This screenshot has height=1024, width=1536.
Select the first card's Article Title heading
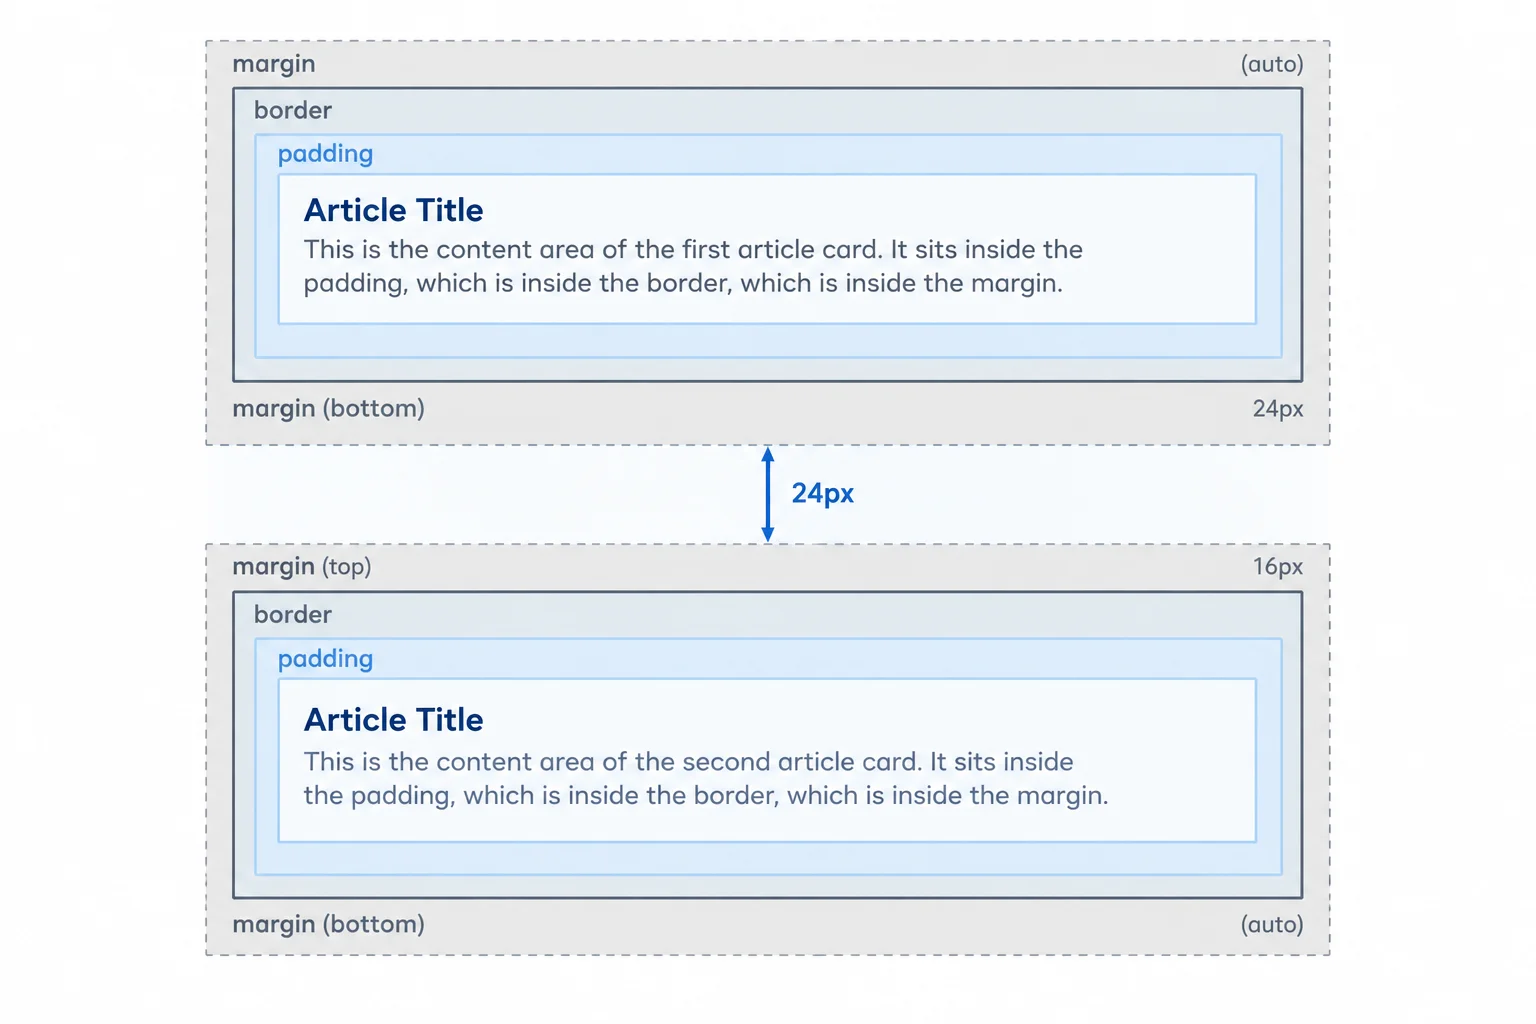tap(393, 210)
